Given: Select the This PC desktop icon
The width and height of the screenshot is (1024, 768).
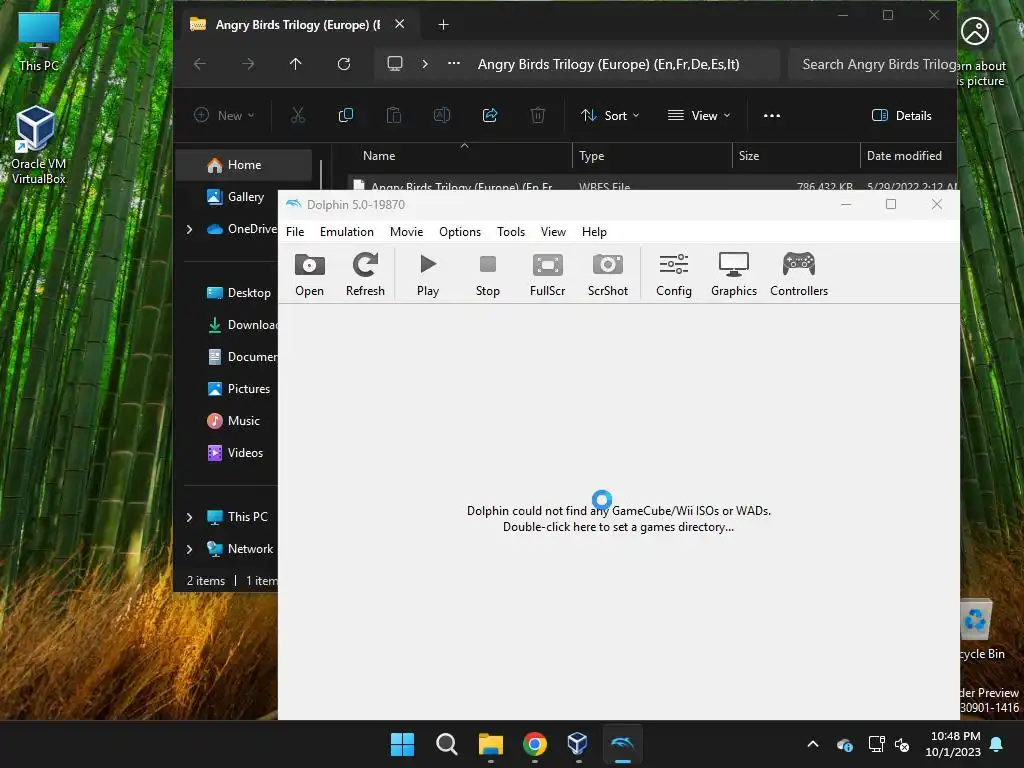Looking at the screenshot, I should click(x=39, y=40).
